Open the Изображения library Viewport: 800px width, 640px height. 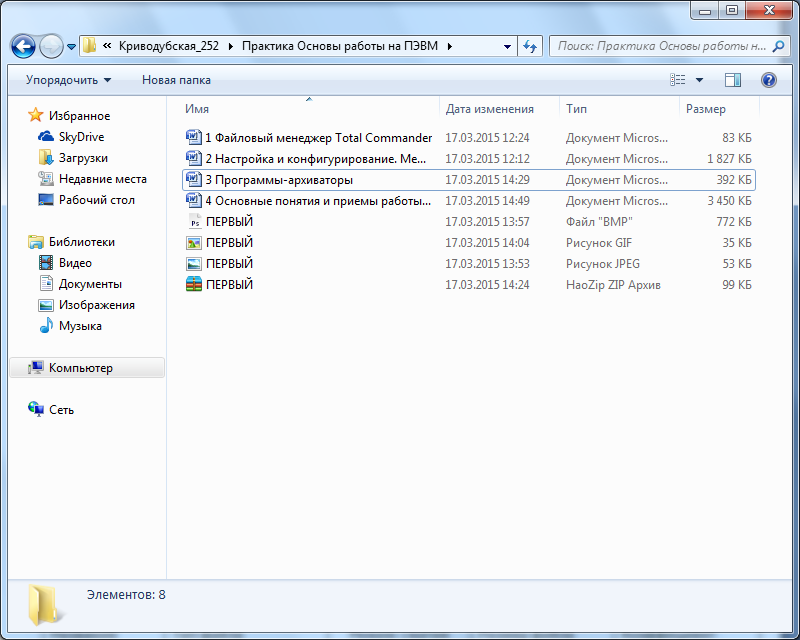(96, 305)
